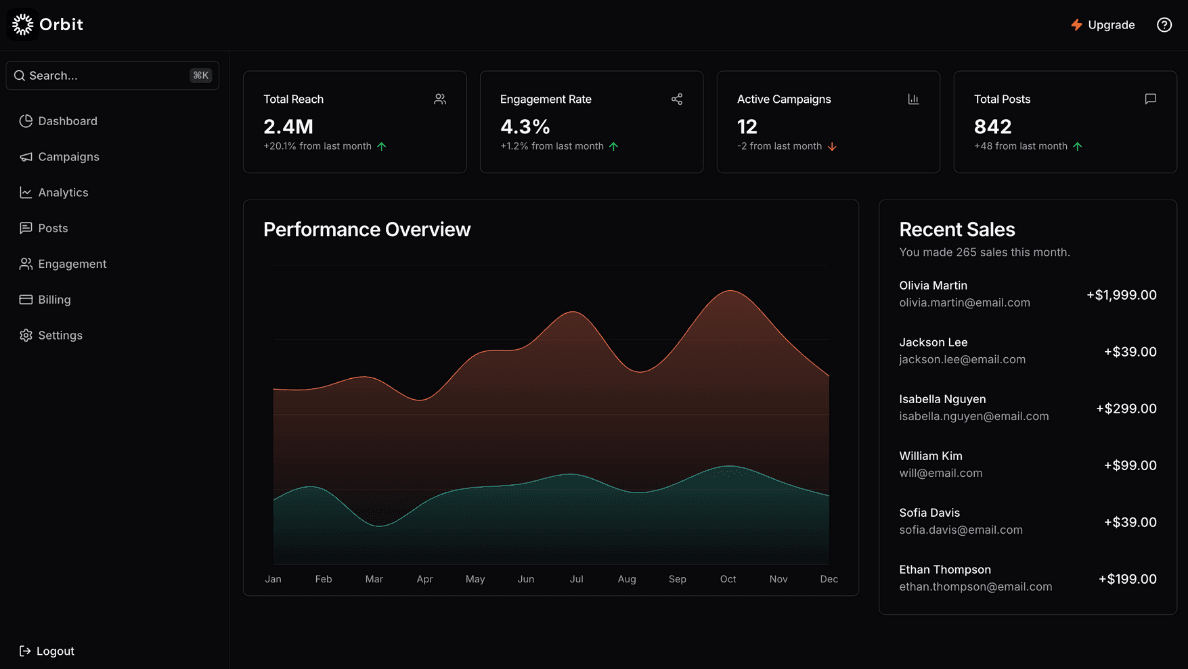1188x669 pixels.
Task: Select Olivia Martin's sale entry
Action: [x=1027, y=293]
